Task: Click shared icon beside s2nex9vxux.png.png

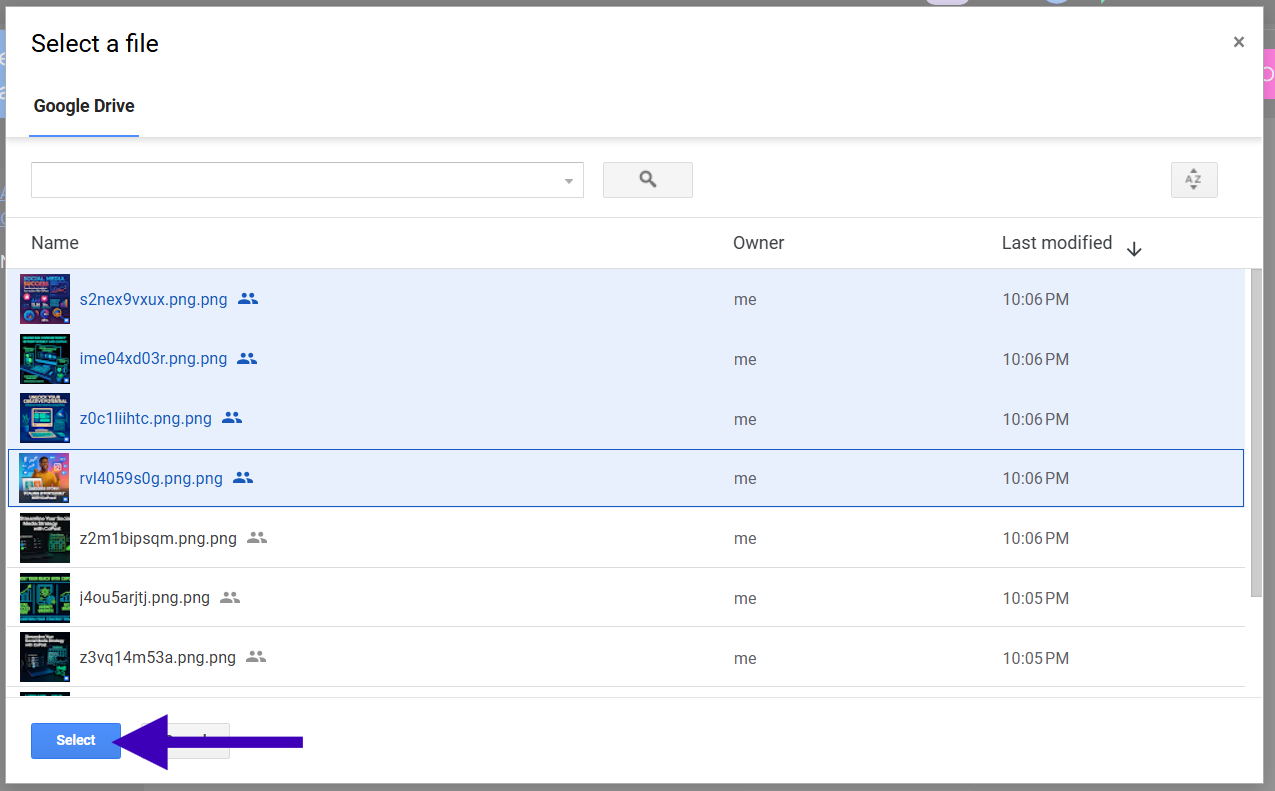Action: [x=248, y=299]
